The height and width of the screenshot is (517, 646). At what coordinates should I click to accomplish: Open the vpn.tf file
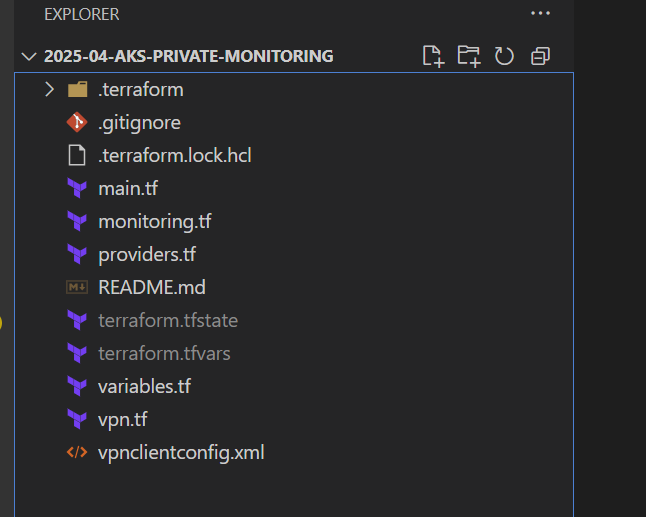(x=122, y=420)
